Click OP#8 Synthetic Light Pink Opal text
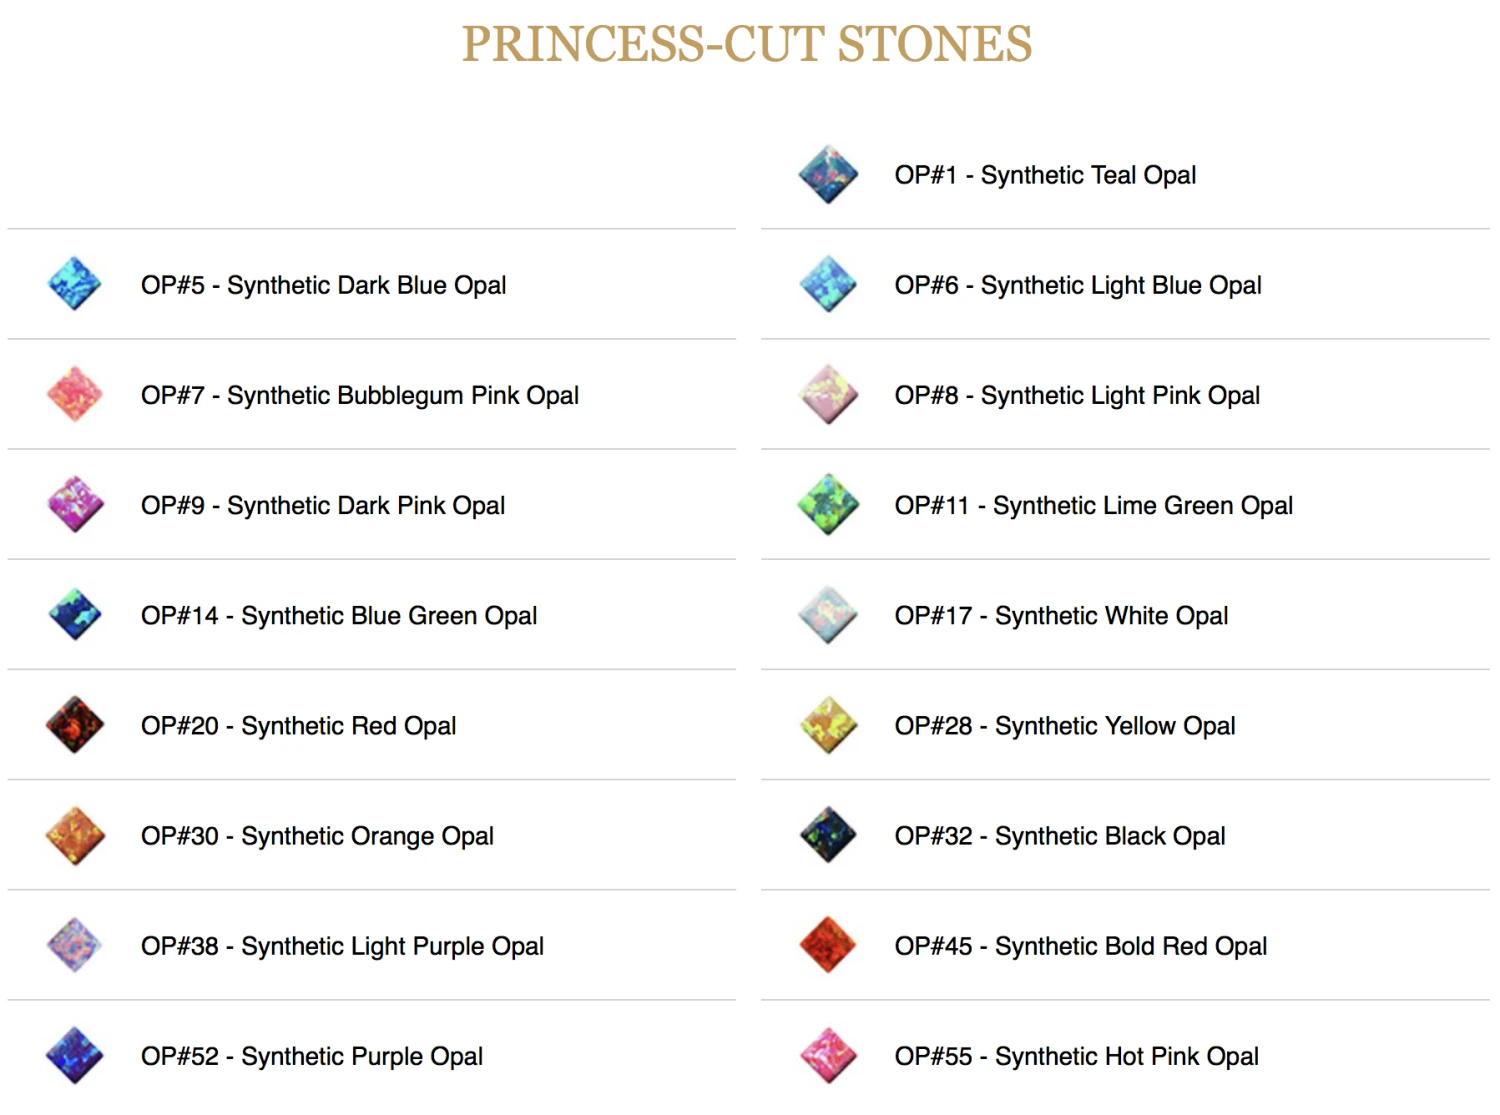The width and height of the screenshot is (1500, 1115). tap(1076, 396)
